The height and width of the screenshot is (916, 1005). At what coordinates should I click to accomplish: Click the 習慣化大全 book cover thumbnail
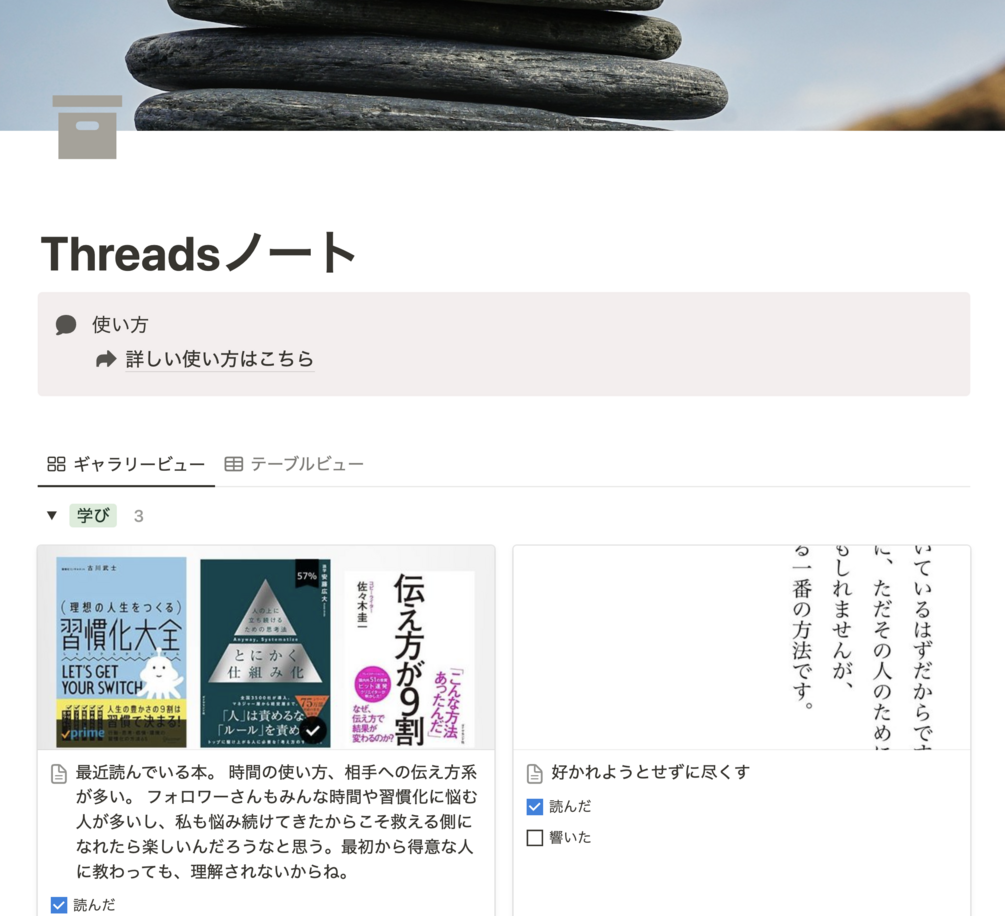pyautogui.click(x=121, y=652)
